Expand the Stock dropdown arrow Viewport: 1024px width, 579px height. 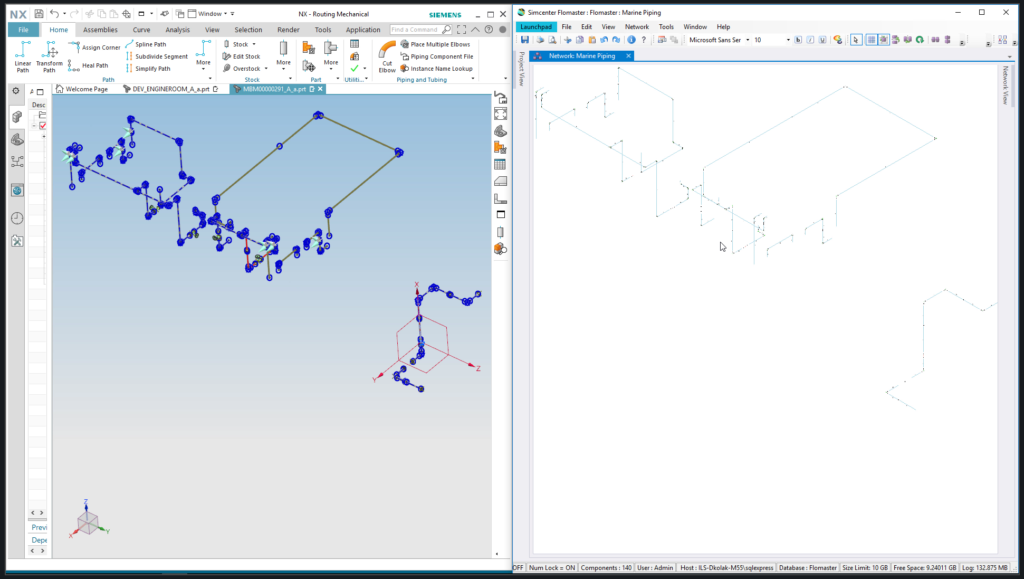[x=254, y=45]
